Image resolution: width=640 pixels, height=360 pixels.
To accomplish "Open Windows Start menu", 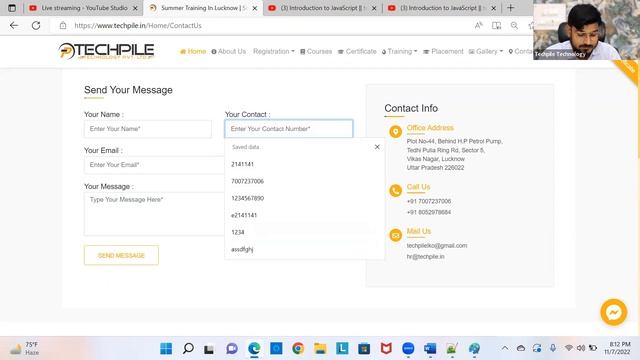I will coord(166,349).
